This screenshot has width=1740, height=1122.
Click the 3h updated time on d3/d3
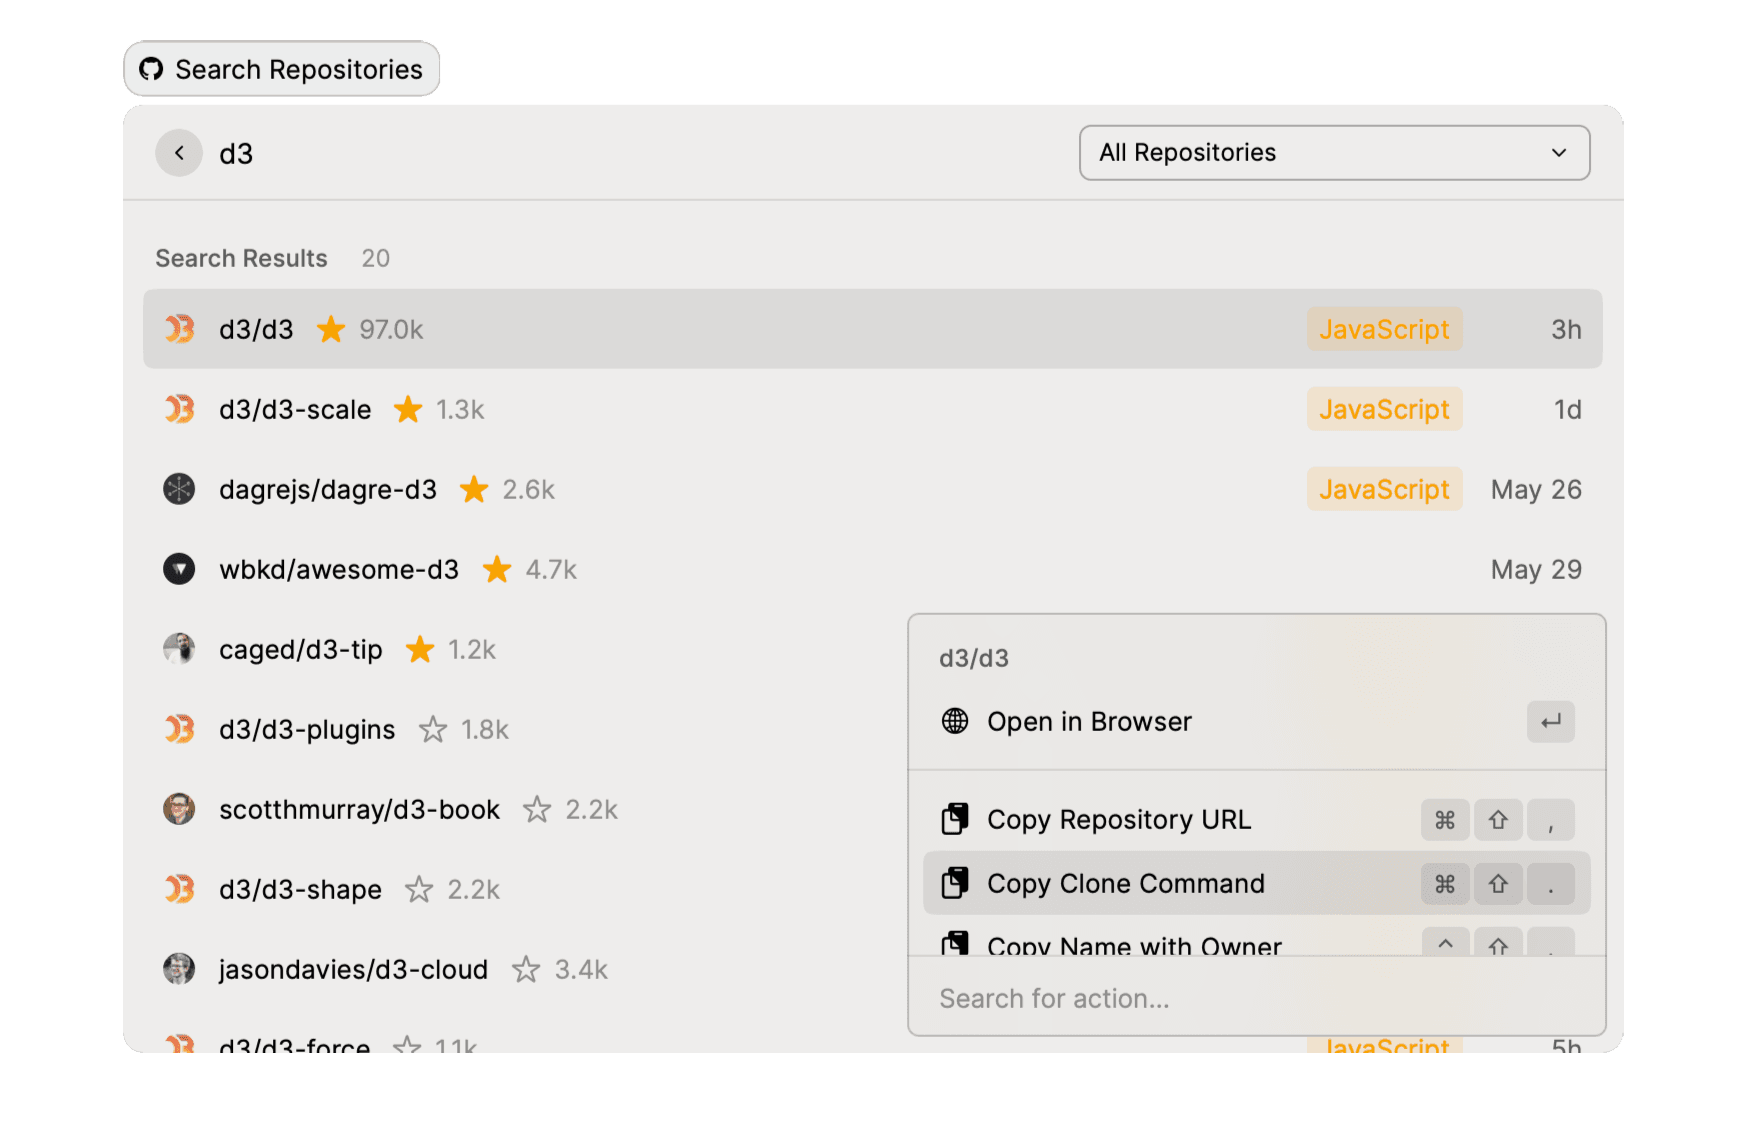click(x=1566, y=329)
